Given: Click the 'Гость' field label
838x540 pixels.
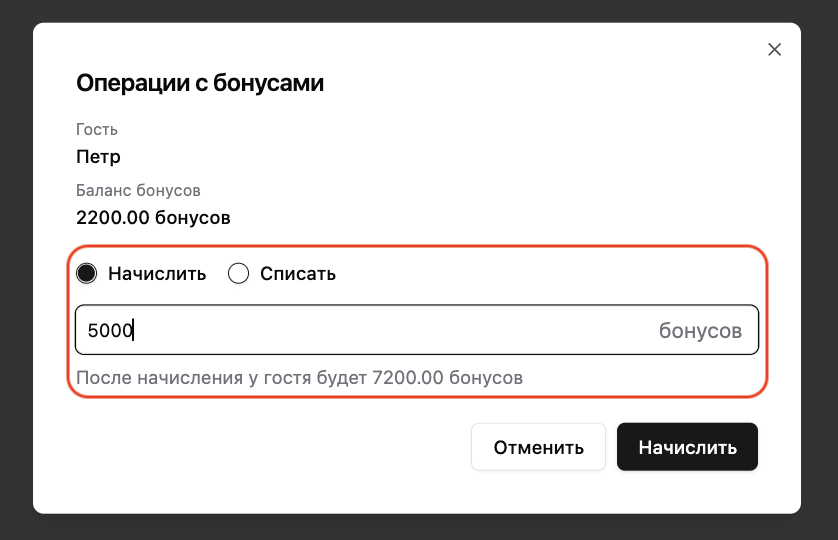Looking at the screenshot, I should [x=97, y=129].
